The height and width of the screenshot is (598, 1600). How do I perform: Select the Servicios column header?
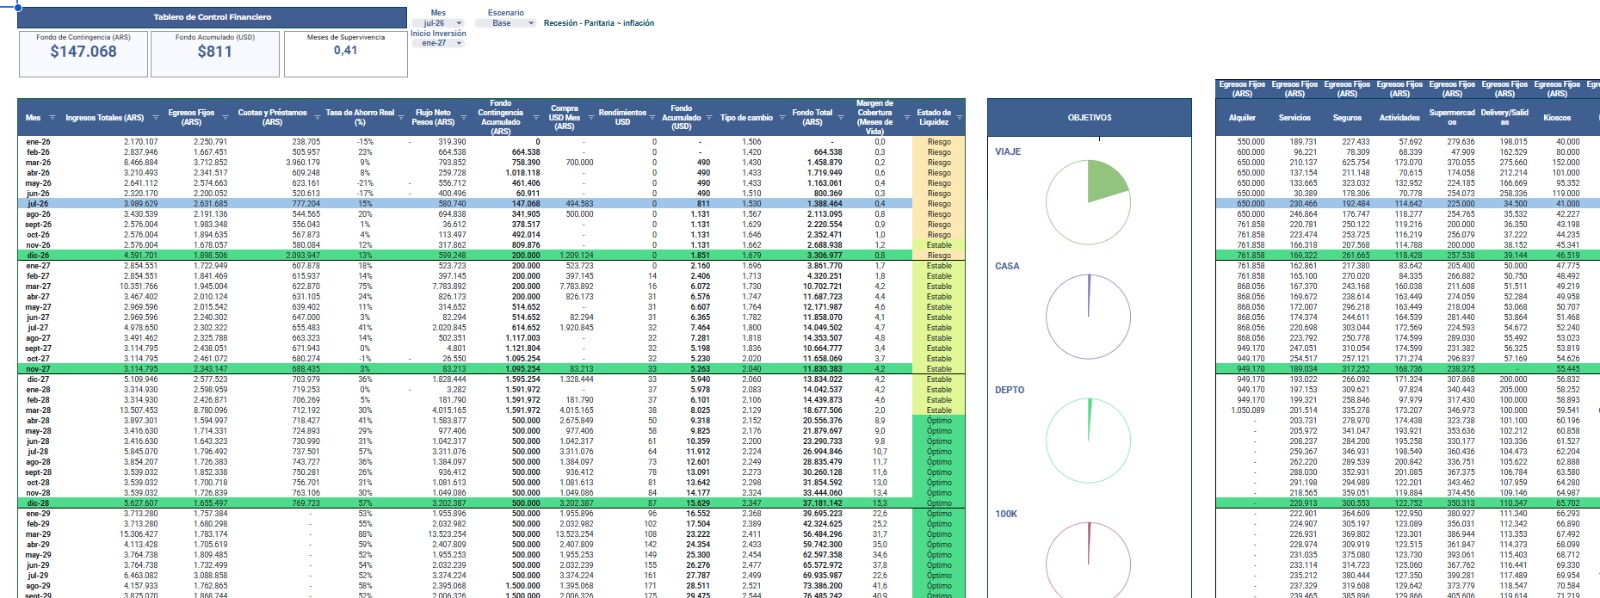[1294, 118]
